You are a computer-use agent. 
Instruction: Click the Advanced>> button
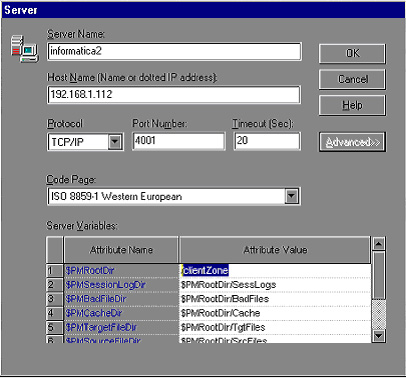(352, 142)
